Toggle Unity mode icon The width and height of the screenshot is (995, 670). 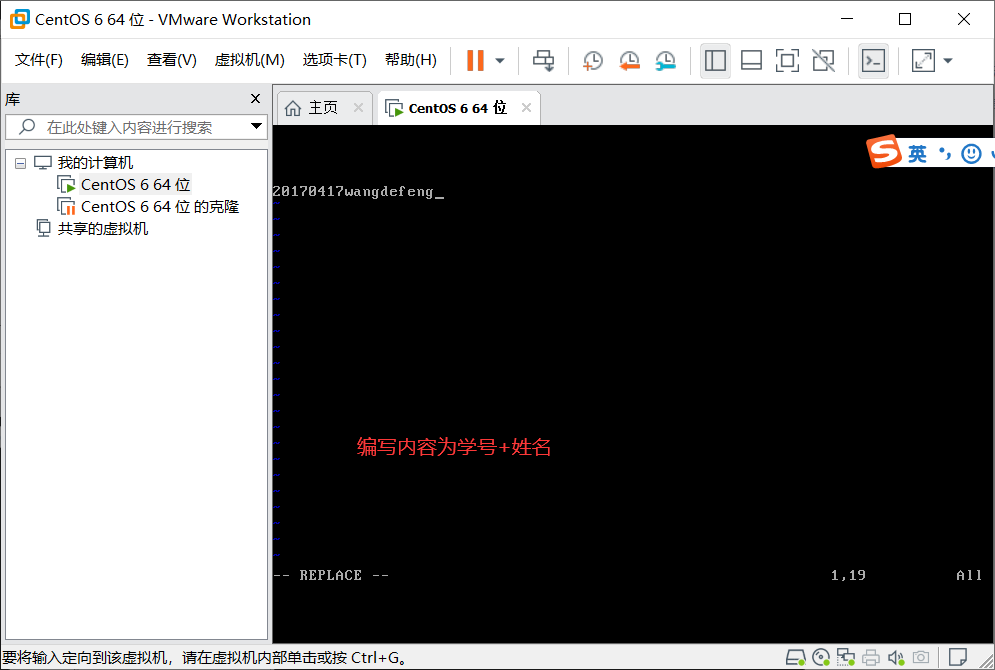tap(824, 61)
